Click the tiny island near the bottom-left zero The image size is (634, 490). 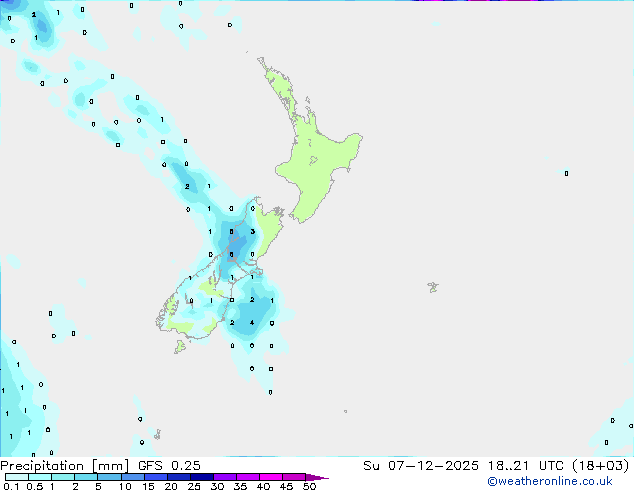(x=157, y=434)
